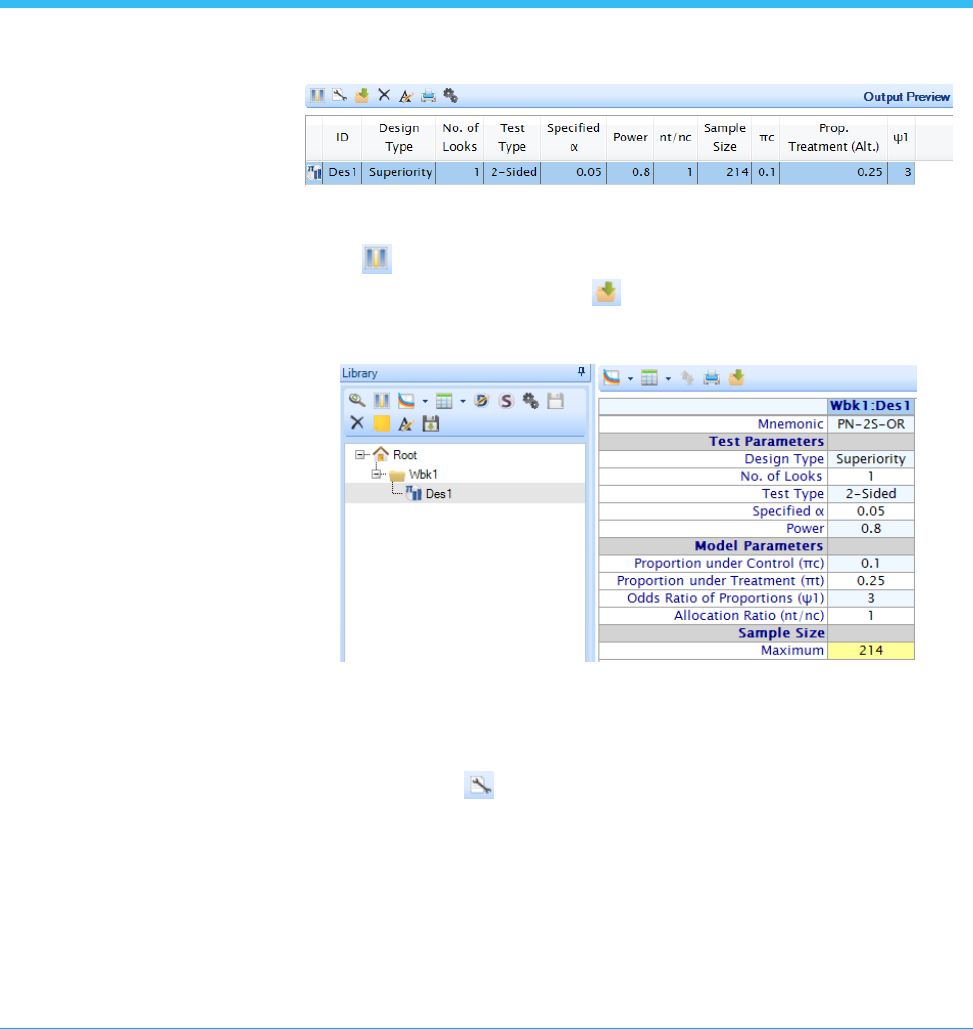Click the gears icon in Output Preview toolbar
Viewport: 973px width, 1029px height.
click(451, 96)
